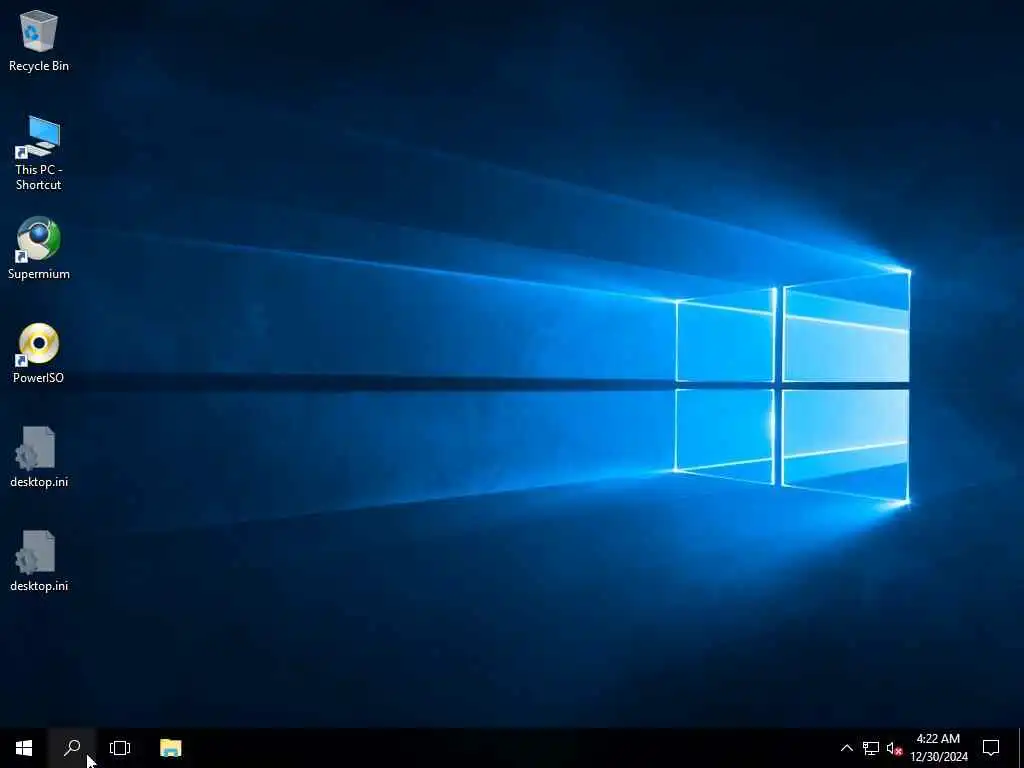Screen dimensions: 1024x768
Task: Select the bottom-most desktop.ini file icon
Action: pyautogui.click(x=39, y=560)
